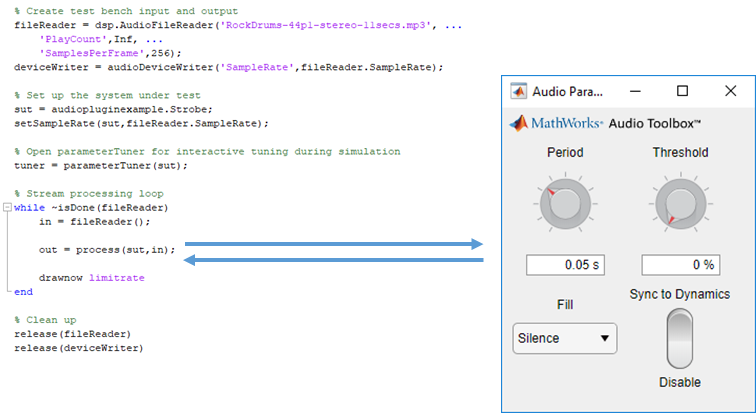
Task: Maximize the Audio Parameter Tuner window
Action: tap(682, 91)
